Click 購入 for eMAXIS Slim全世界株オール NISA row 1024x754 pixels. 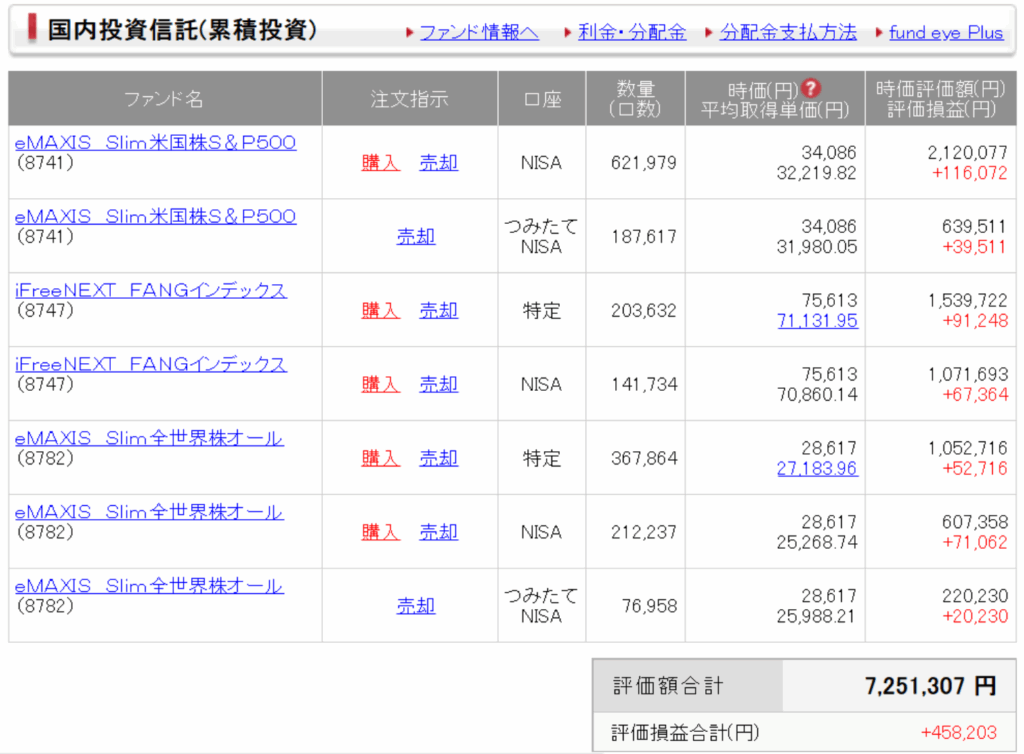380,531
